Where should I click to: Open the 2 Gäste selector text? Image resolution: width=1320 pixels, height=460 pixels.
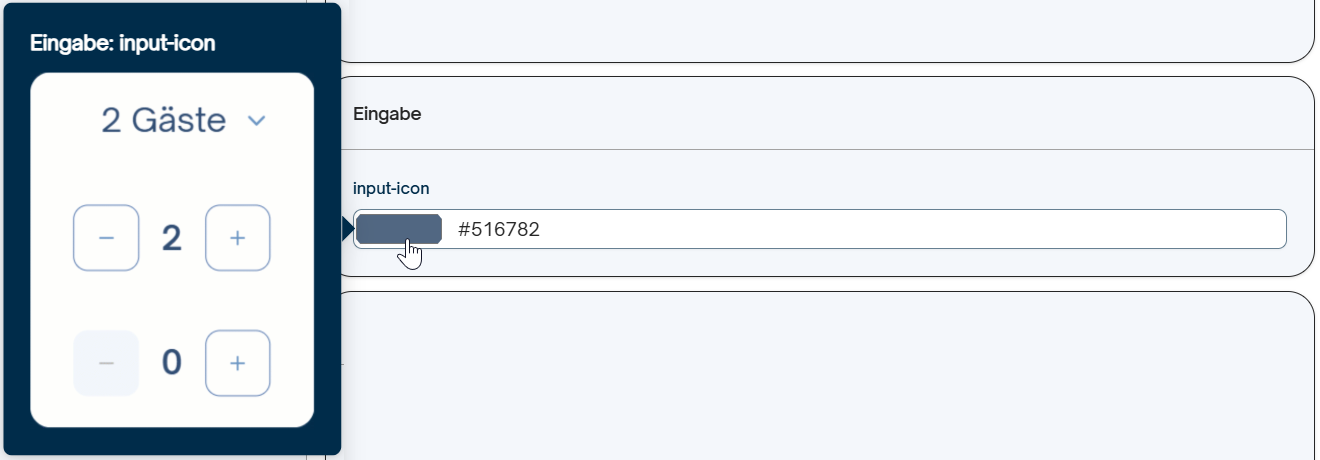163,121
